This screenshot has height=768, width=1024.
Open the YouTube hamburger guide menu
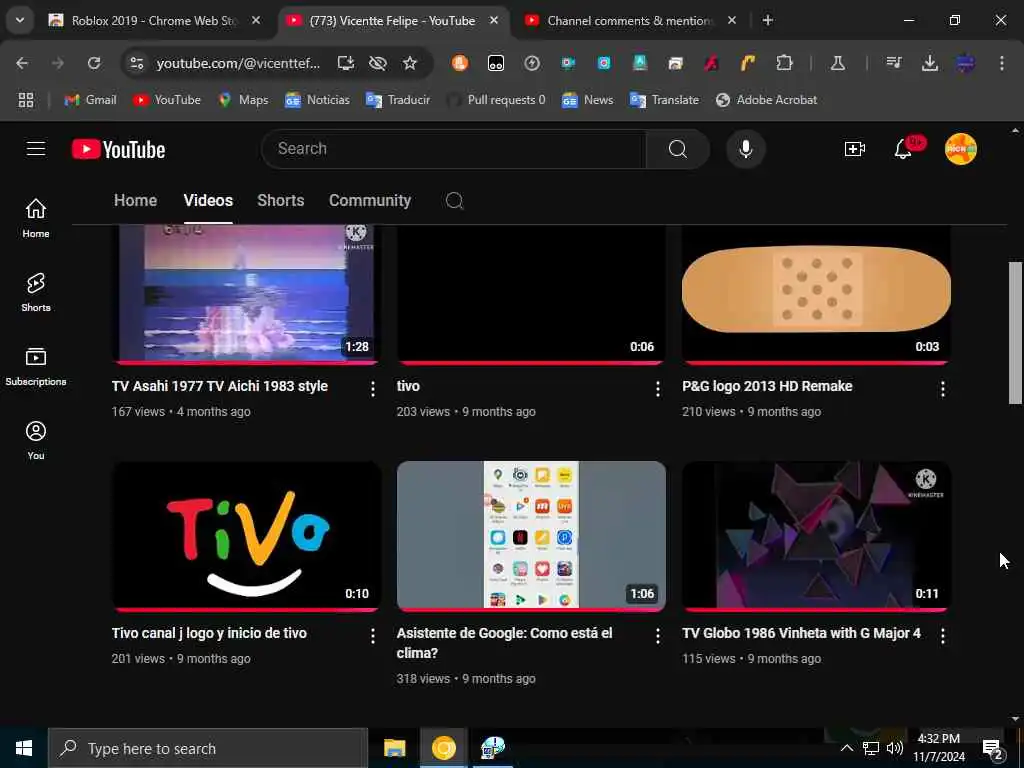pos(36,149)
